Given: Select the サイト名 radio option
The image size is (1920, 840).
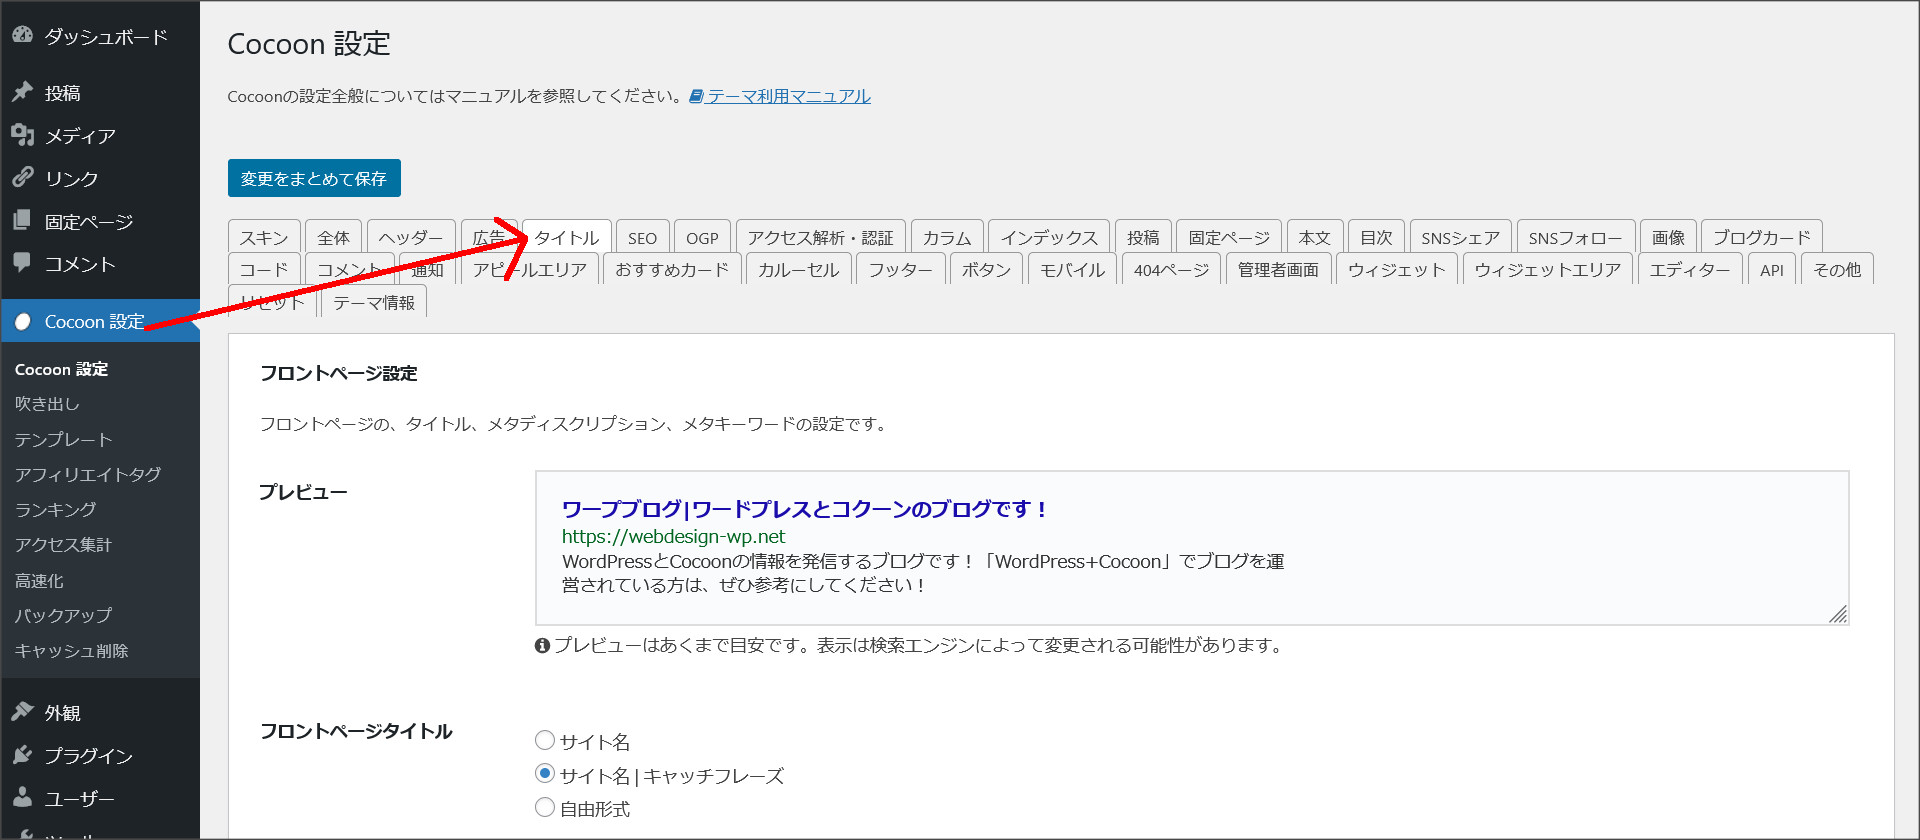Looking at the screenshot, I should coord(545,740).
